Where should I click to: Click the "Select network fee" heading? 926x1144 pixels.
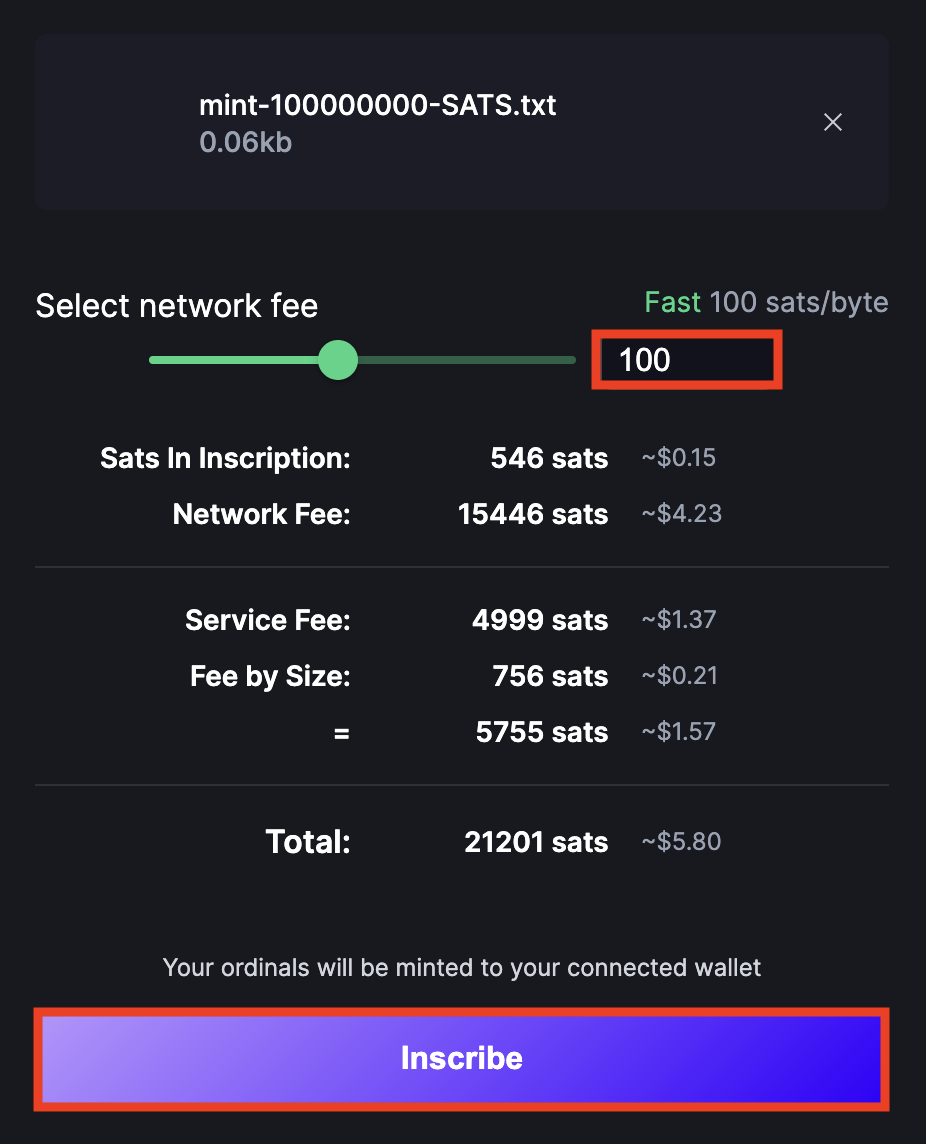coord(176,306)
